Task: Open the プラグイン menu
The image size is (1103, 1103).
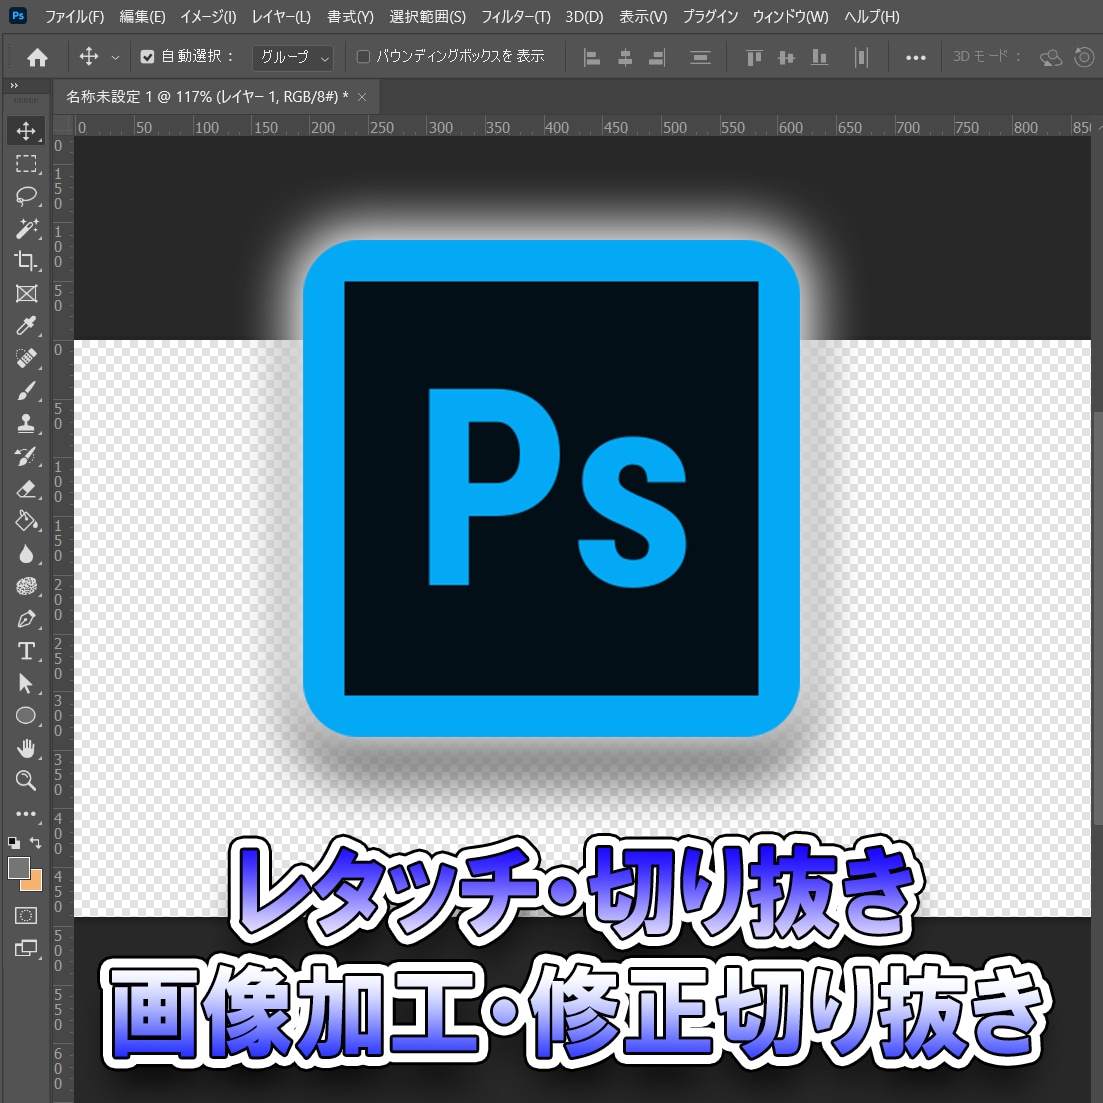Action: [x=710, y=17]
